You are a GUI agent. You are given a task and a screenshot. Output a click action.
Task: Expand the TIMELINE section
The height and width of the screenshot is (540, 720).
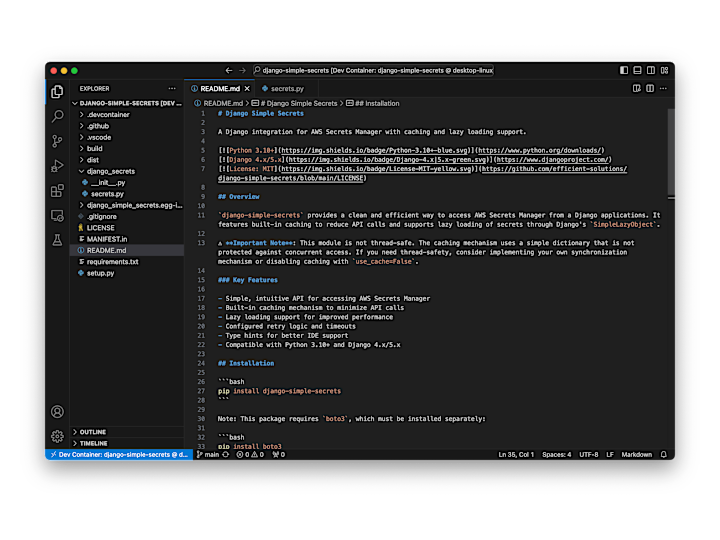tap(127, 444)
